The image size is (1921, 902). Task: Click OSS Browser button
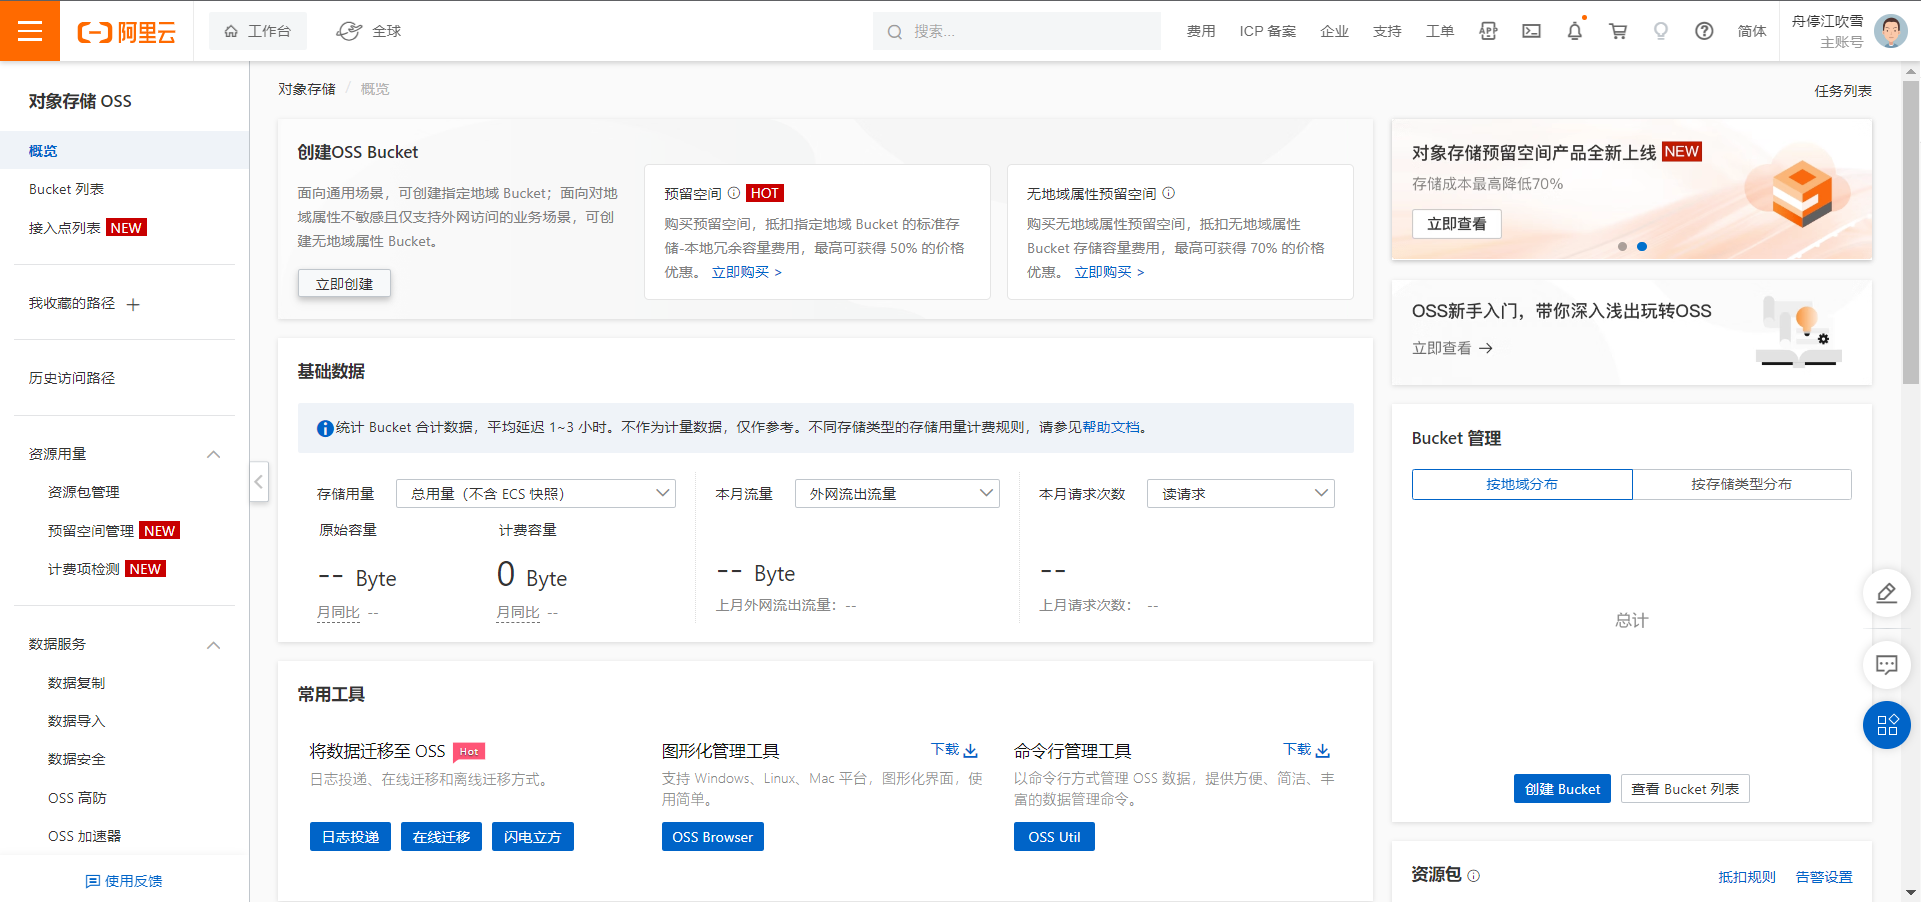(x=713, y=837)
